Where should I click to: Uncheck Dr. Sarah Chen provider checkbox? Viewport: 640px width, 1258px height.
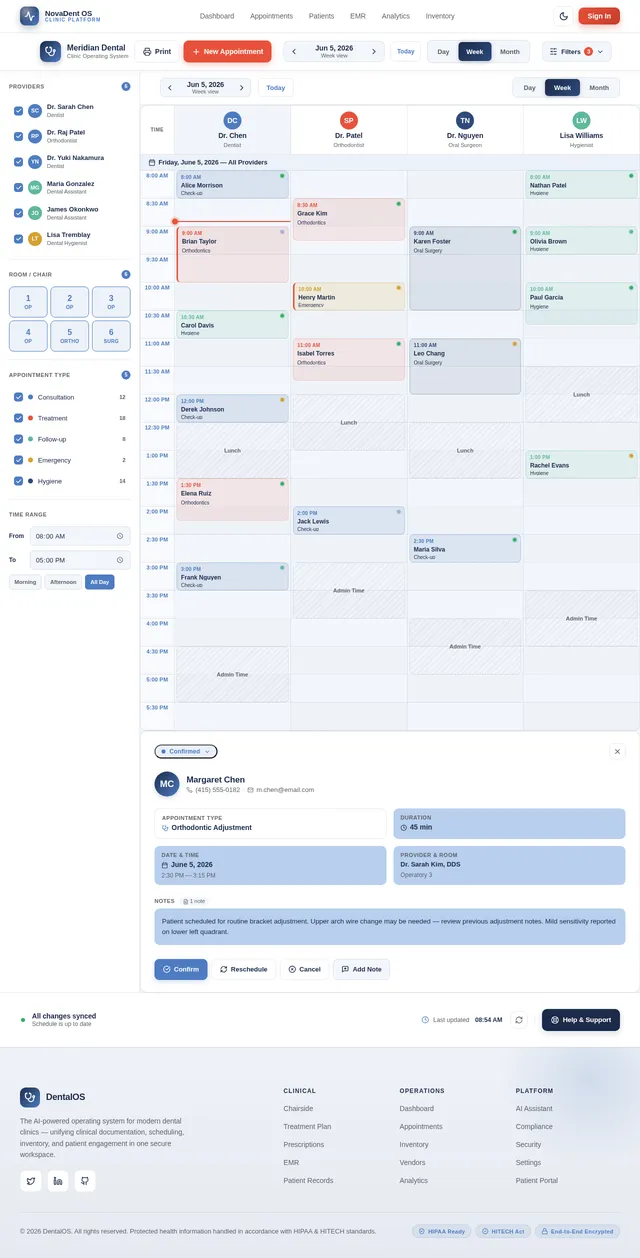pos(18,110)
